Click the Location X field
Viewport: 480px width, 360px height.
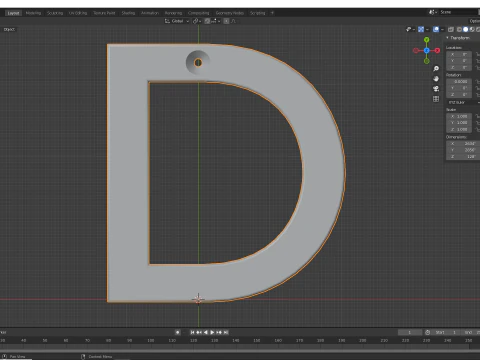point(459,54)
